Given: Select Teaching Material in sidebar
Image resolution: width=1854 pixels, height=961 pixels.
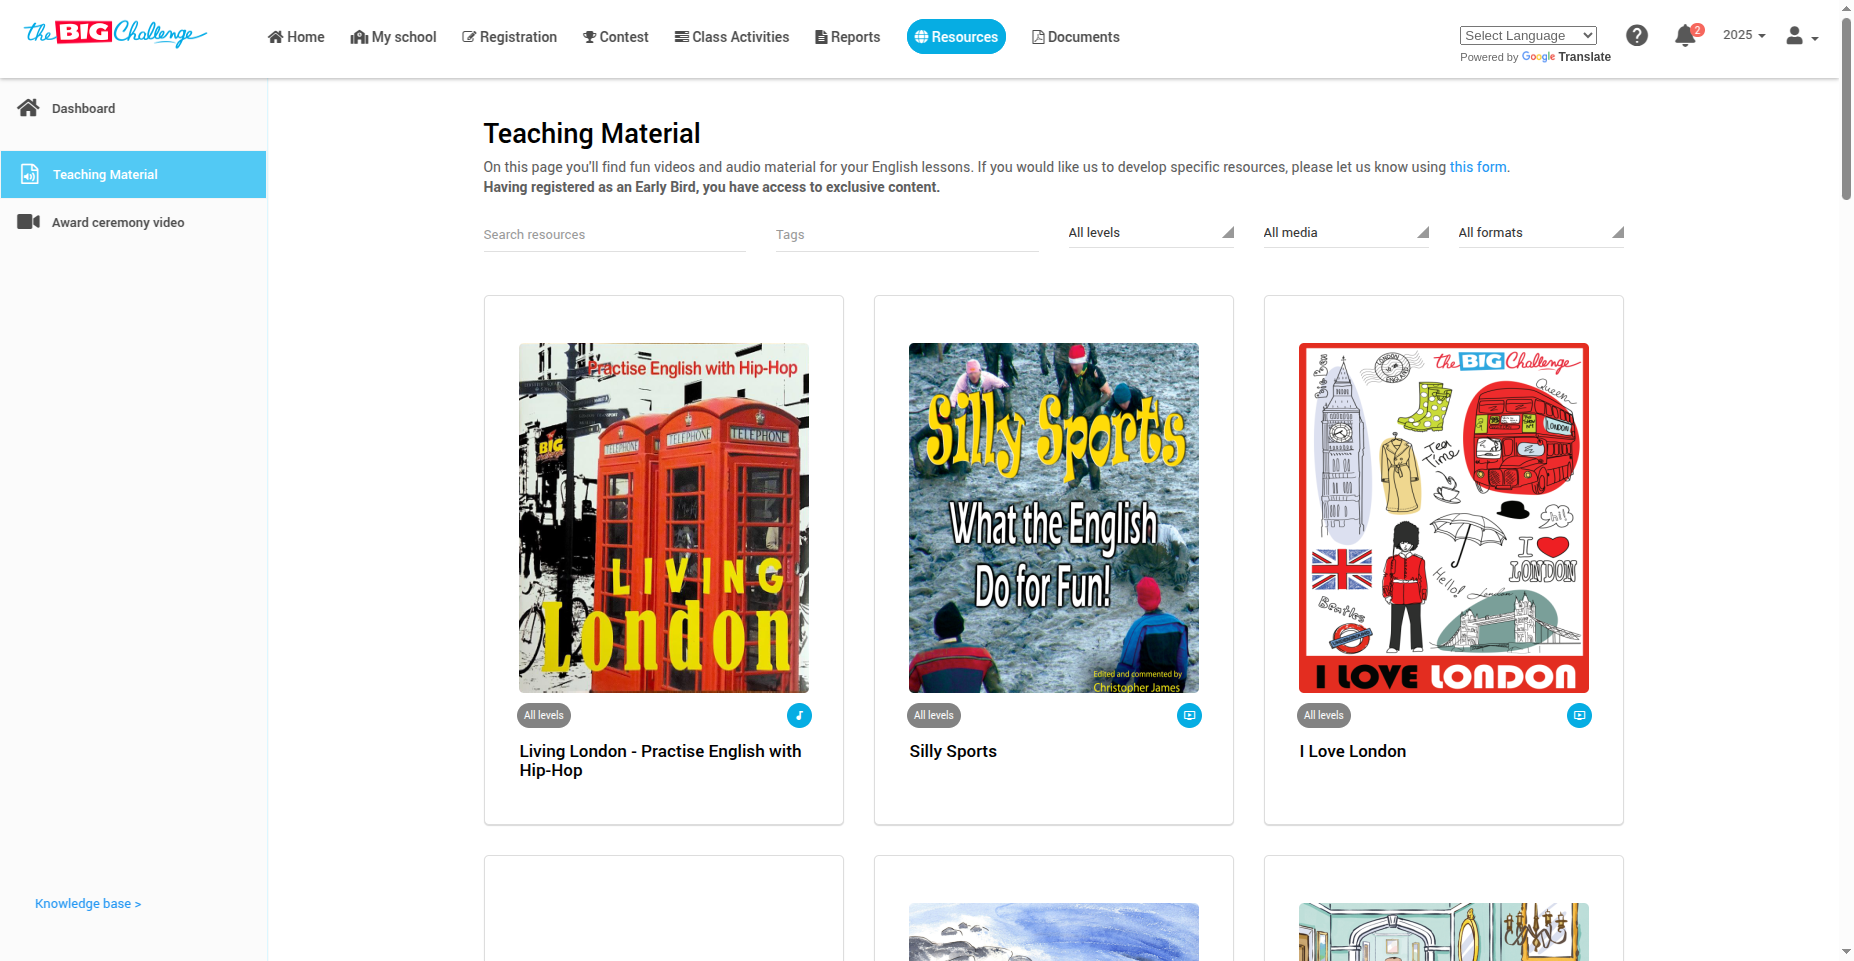Looking at the screenshot, I should click(133, 174).
